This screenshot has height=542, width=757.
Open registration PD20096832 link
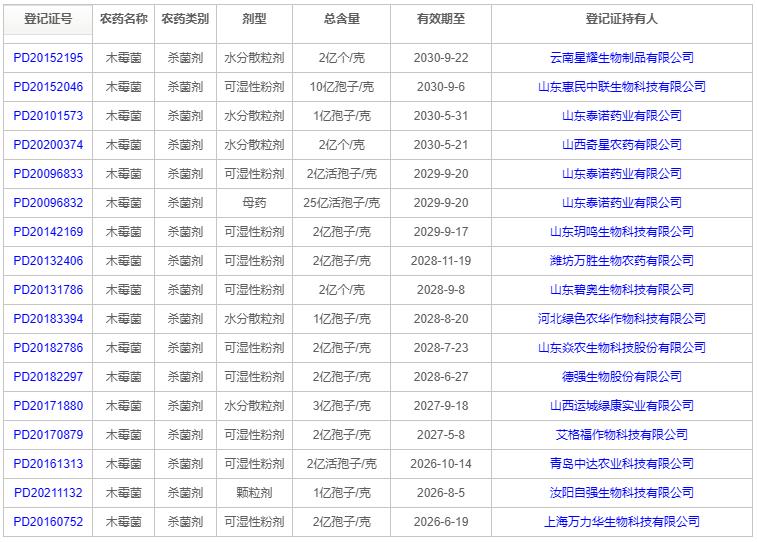[x=48, y=203]
